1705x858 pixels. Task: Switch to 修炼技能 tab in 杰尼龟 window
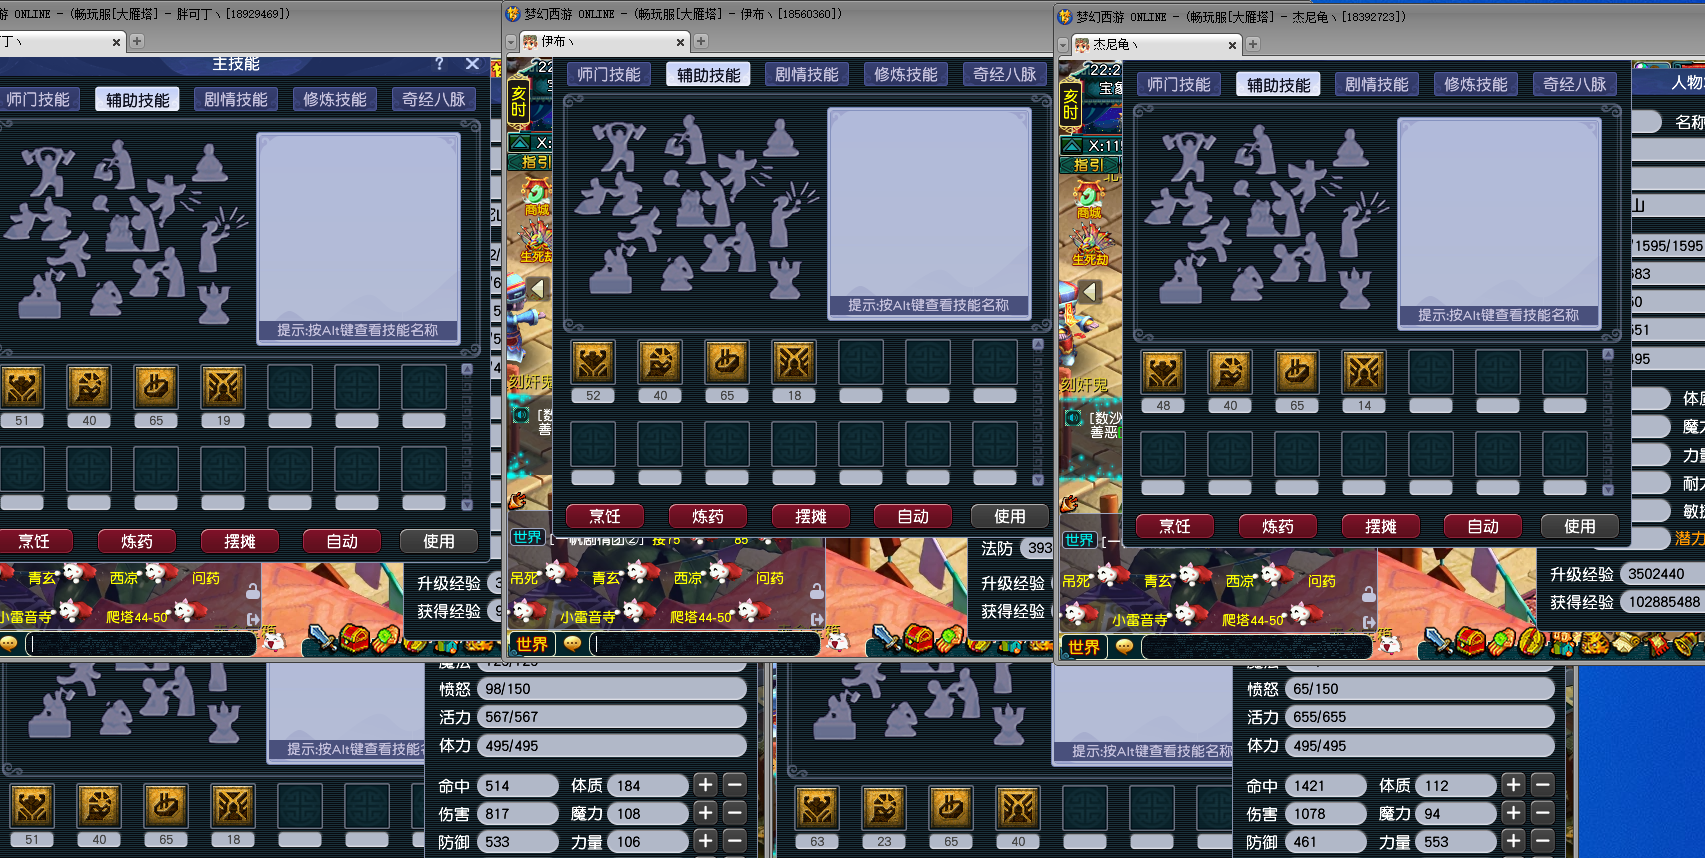pos(1476,85)
